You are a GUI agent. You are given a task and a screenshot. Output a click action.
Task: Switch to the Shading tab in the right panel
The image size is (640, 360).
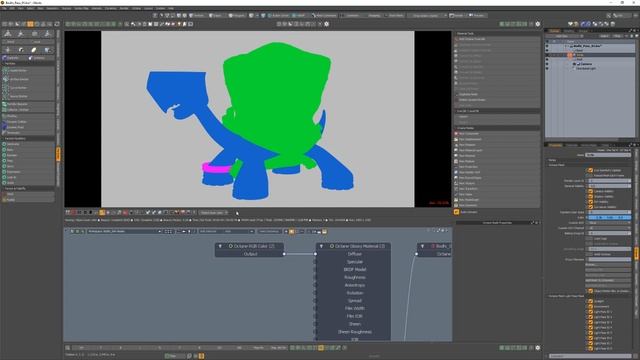[x=569, y=31]
